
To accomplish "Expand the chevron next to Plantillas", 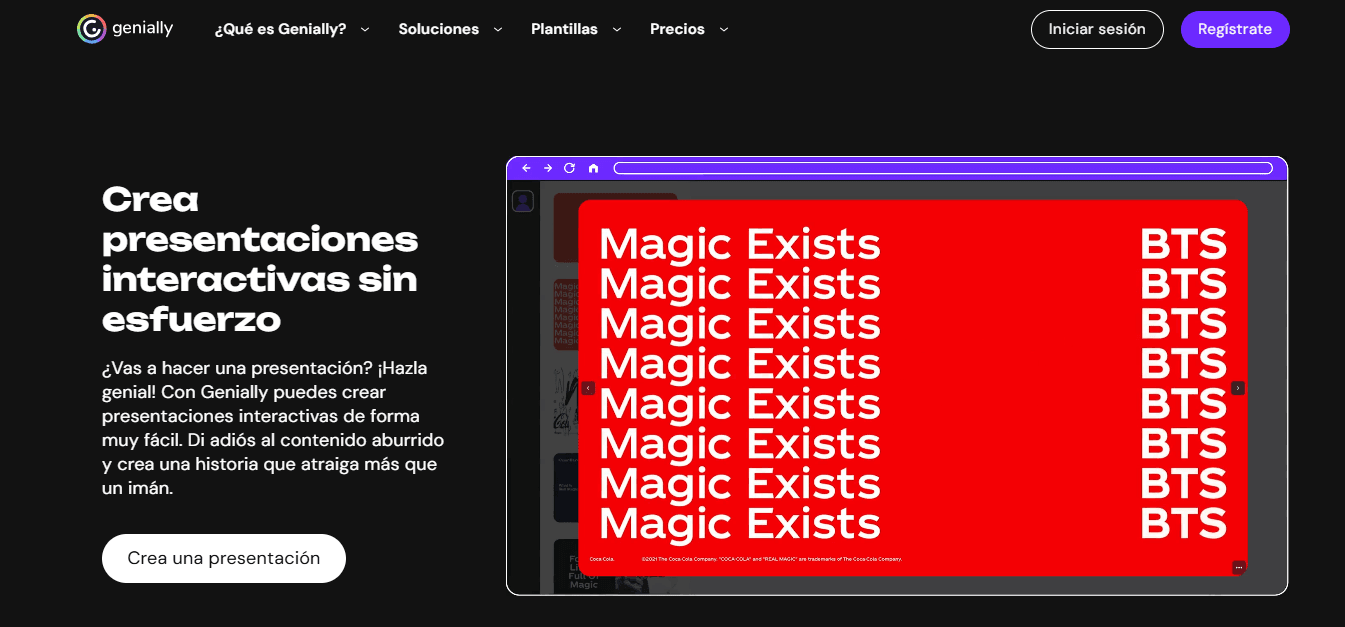I will coord(616,30).
